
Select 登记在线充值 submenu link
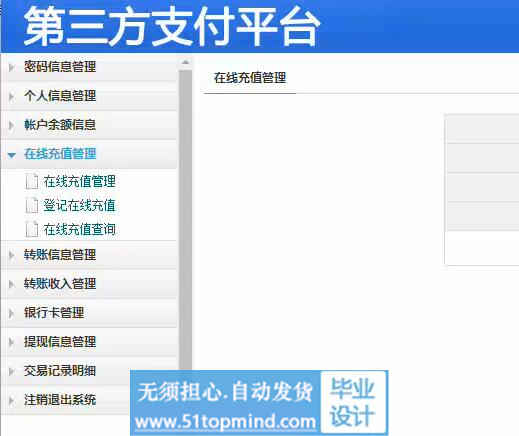click(x=79, y=206)
